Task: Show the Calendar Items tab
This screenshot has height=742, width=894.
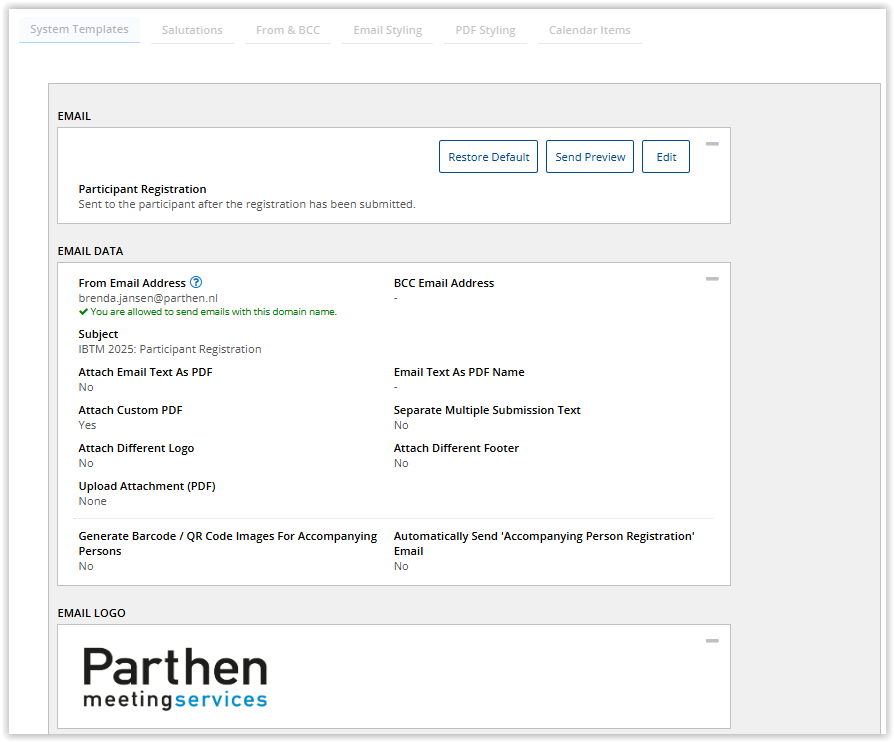Action: [589, 31]
